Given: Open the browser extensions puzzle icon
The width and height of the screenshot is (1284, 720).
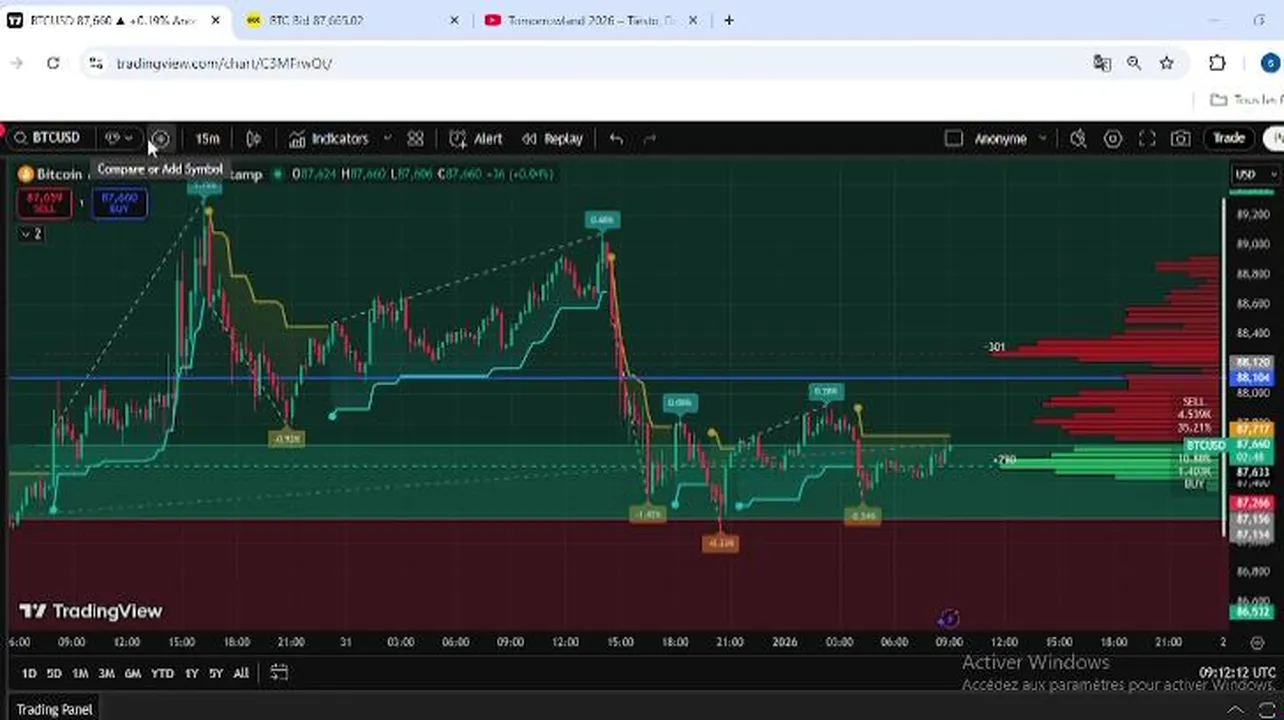Looking at the screenshot, I should click(1217, 63).
